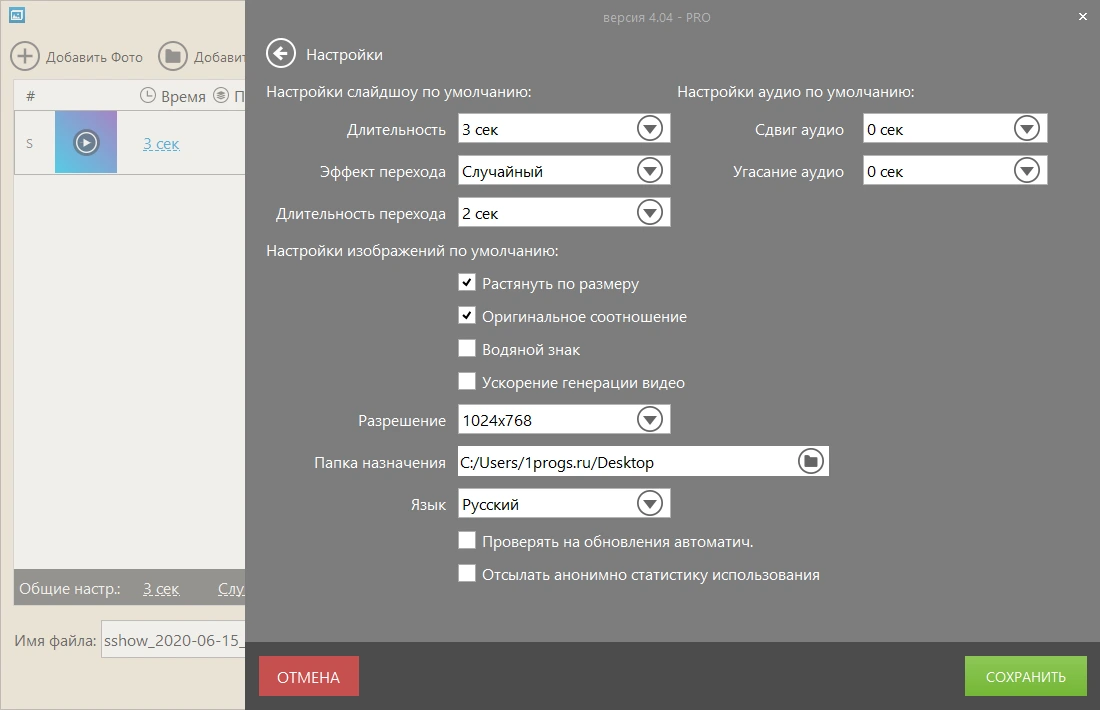Browse destination folder with folder icon
The width and height of the screenshot is (1100, 710).
tap(810, 461)
